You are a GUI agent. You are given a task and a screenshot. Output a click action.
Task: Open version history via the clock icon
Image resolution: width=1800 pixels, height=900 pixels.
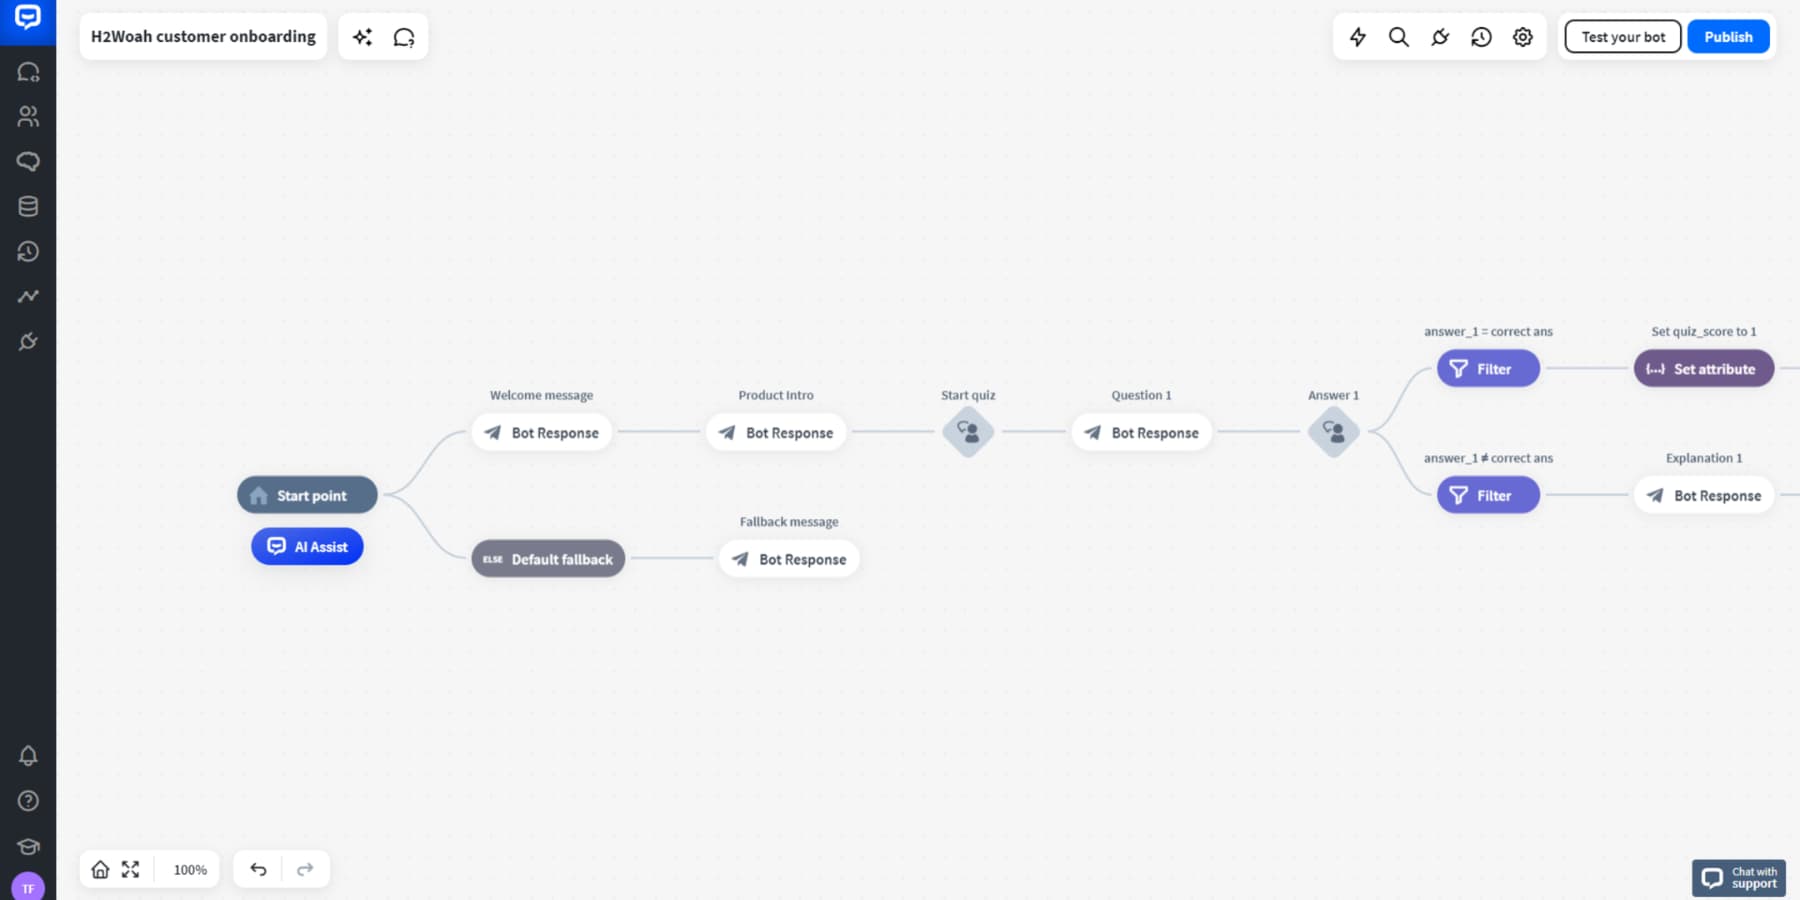tap(1481, 36)
